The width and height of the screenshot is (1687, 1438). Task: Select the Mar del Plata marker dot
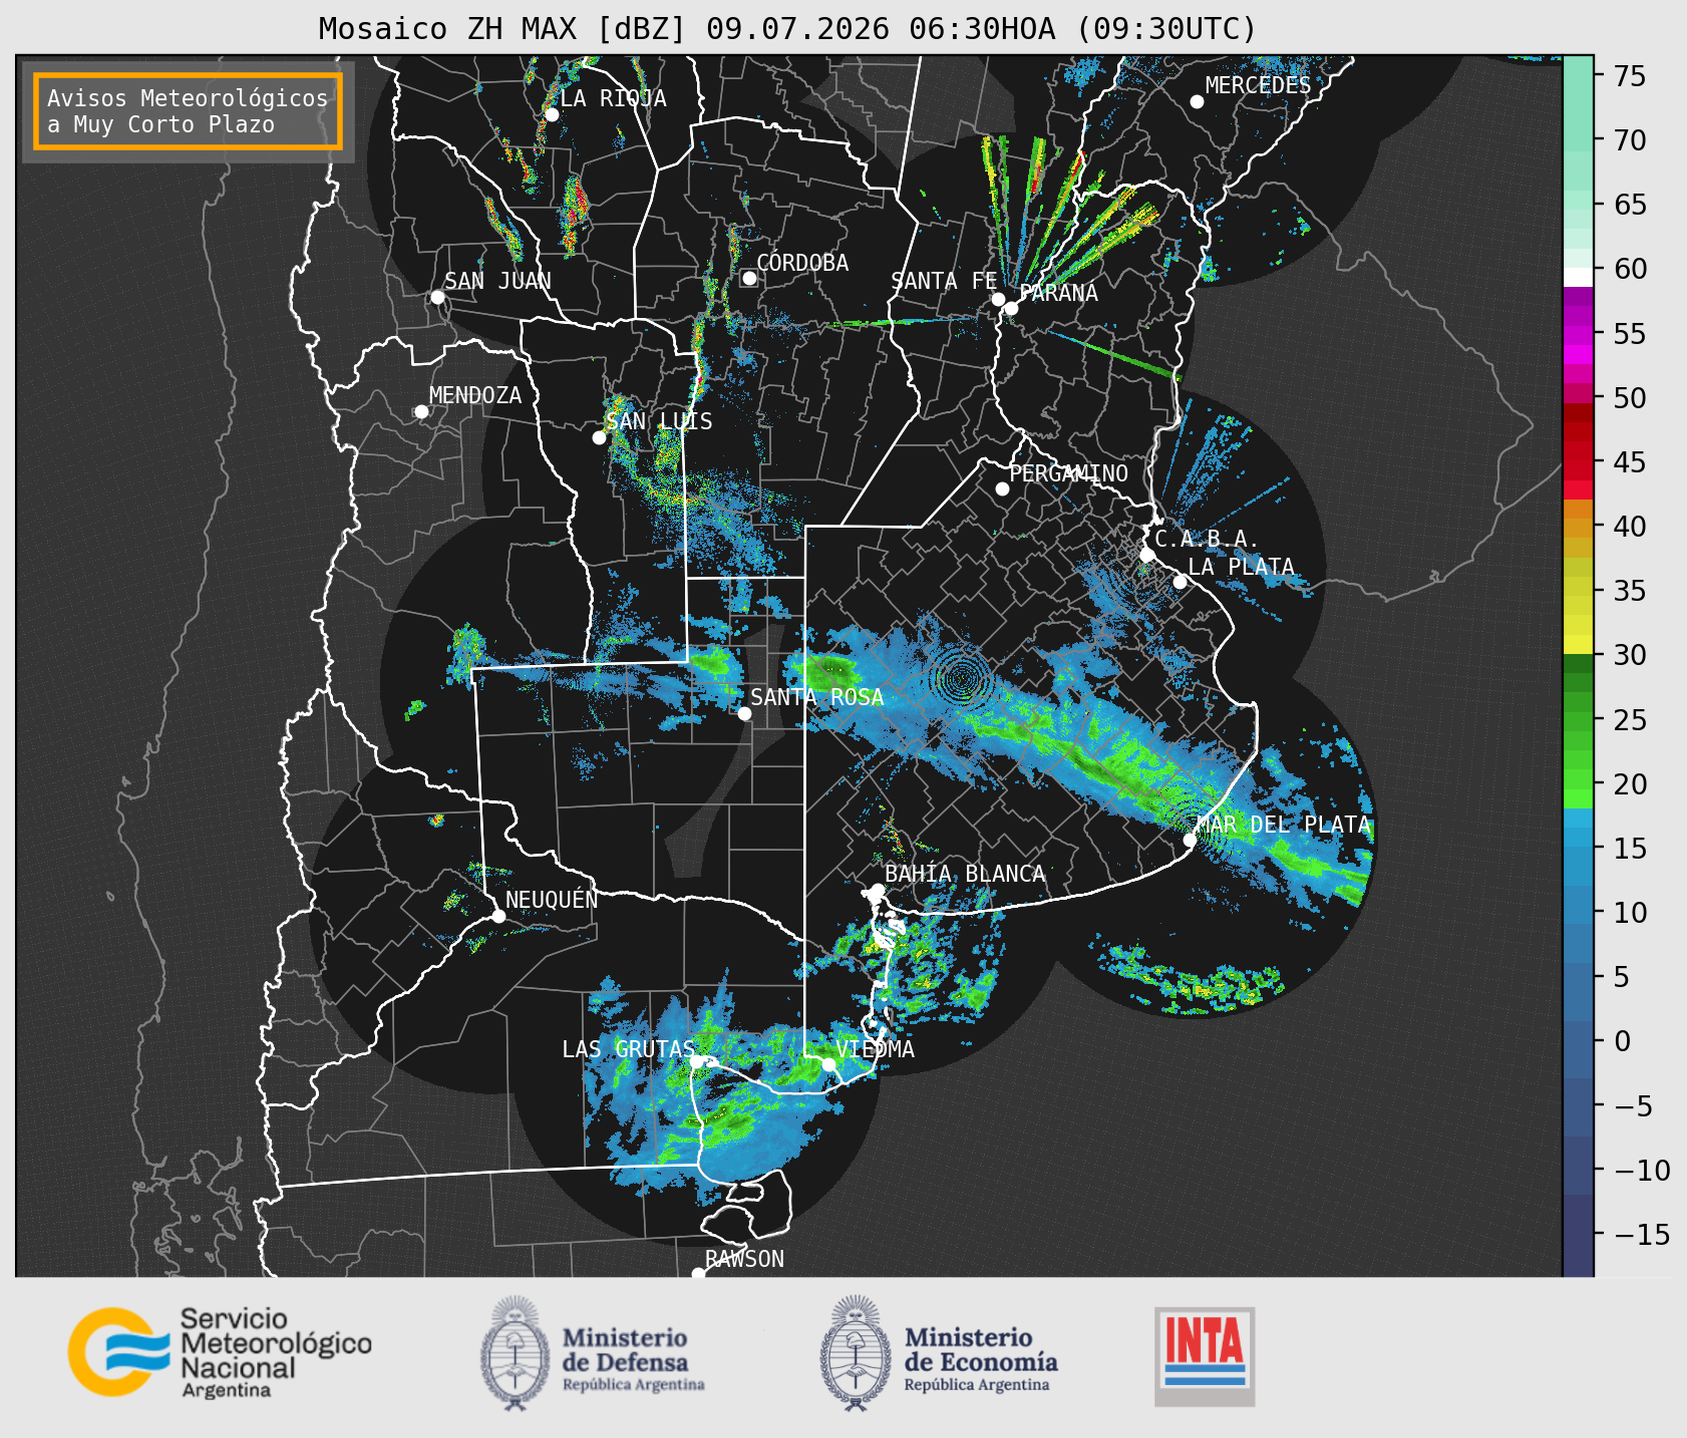point(1190,840)
